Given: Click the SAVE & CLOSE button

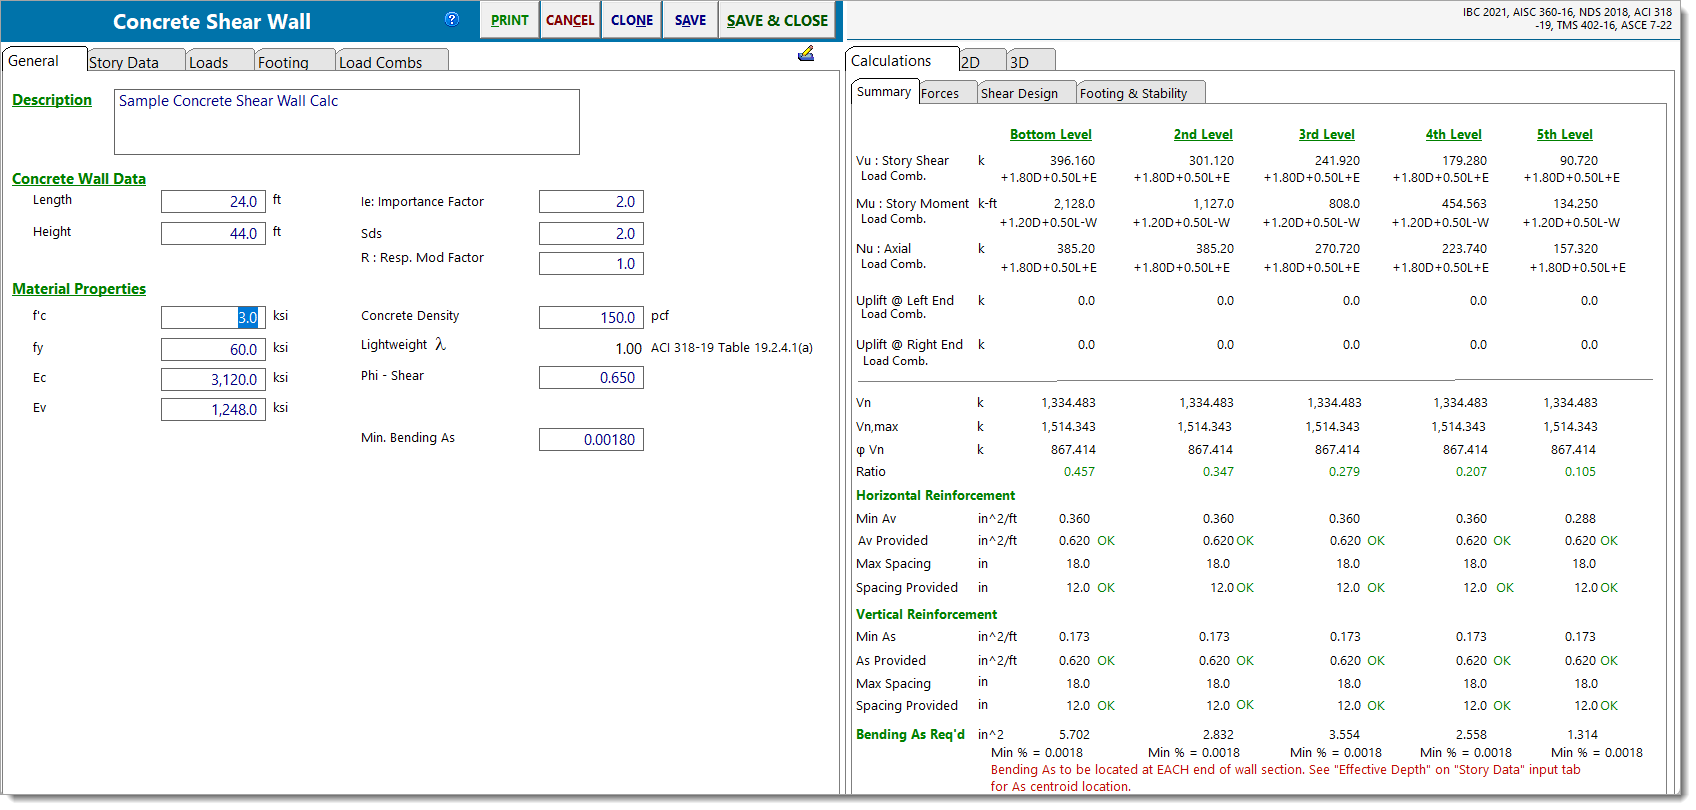Looking at the screenshot, I should pyautogui.click(x=777, y=20).
